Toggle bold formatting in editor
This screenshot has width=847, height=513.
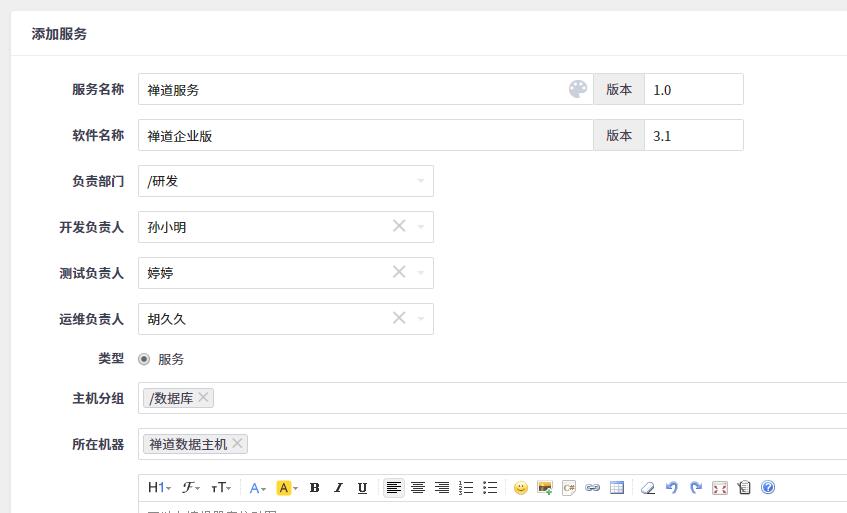314,488
